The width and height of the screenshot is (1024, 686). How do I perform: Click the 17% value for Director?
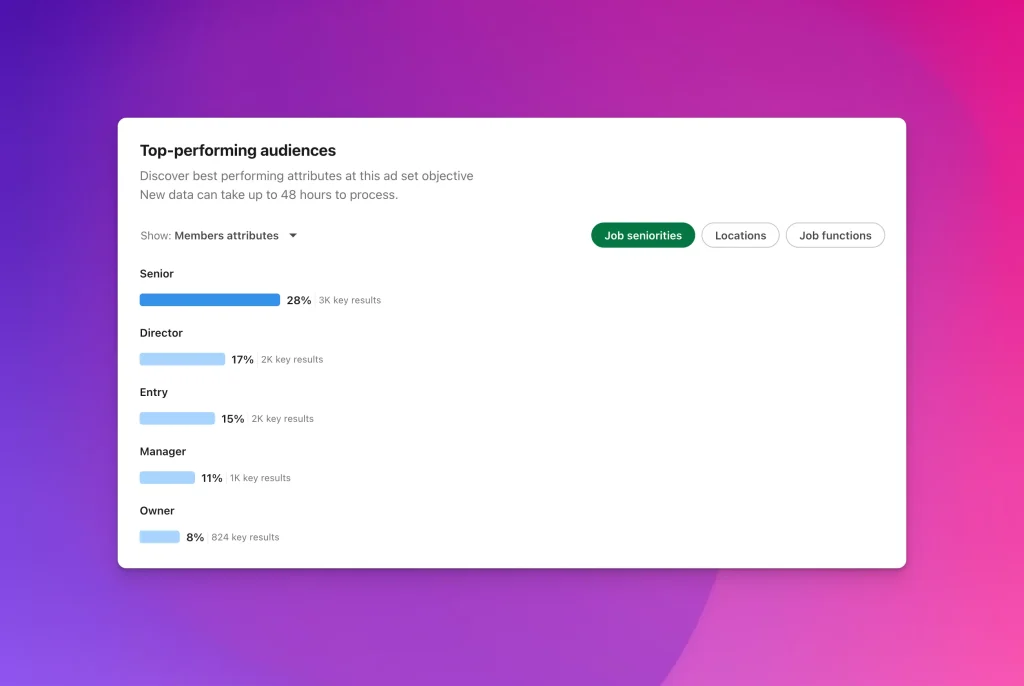tap(242, 359)
